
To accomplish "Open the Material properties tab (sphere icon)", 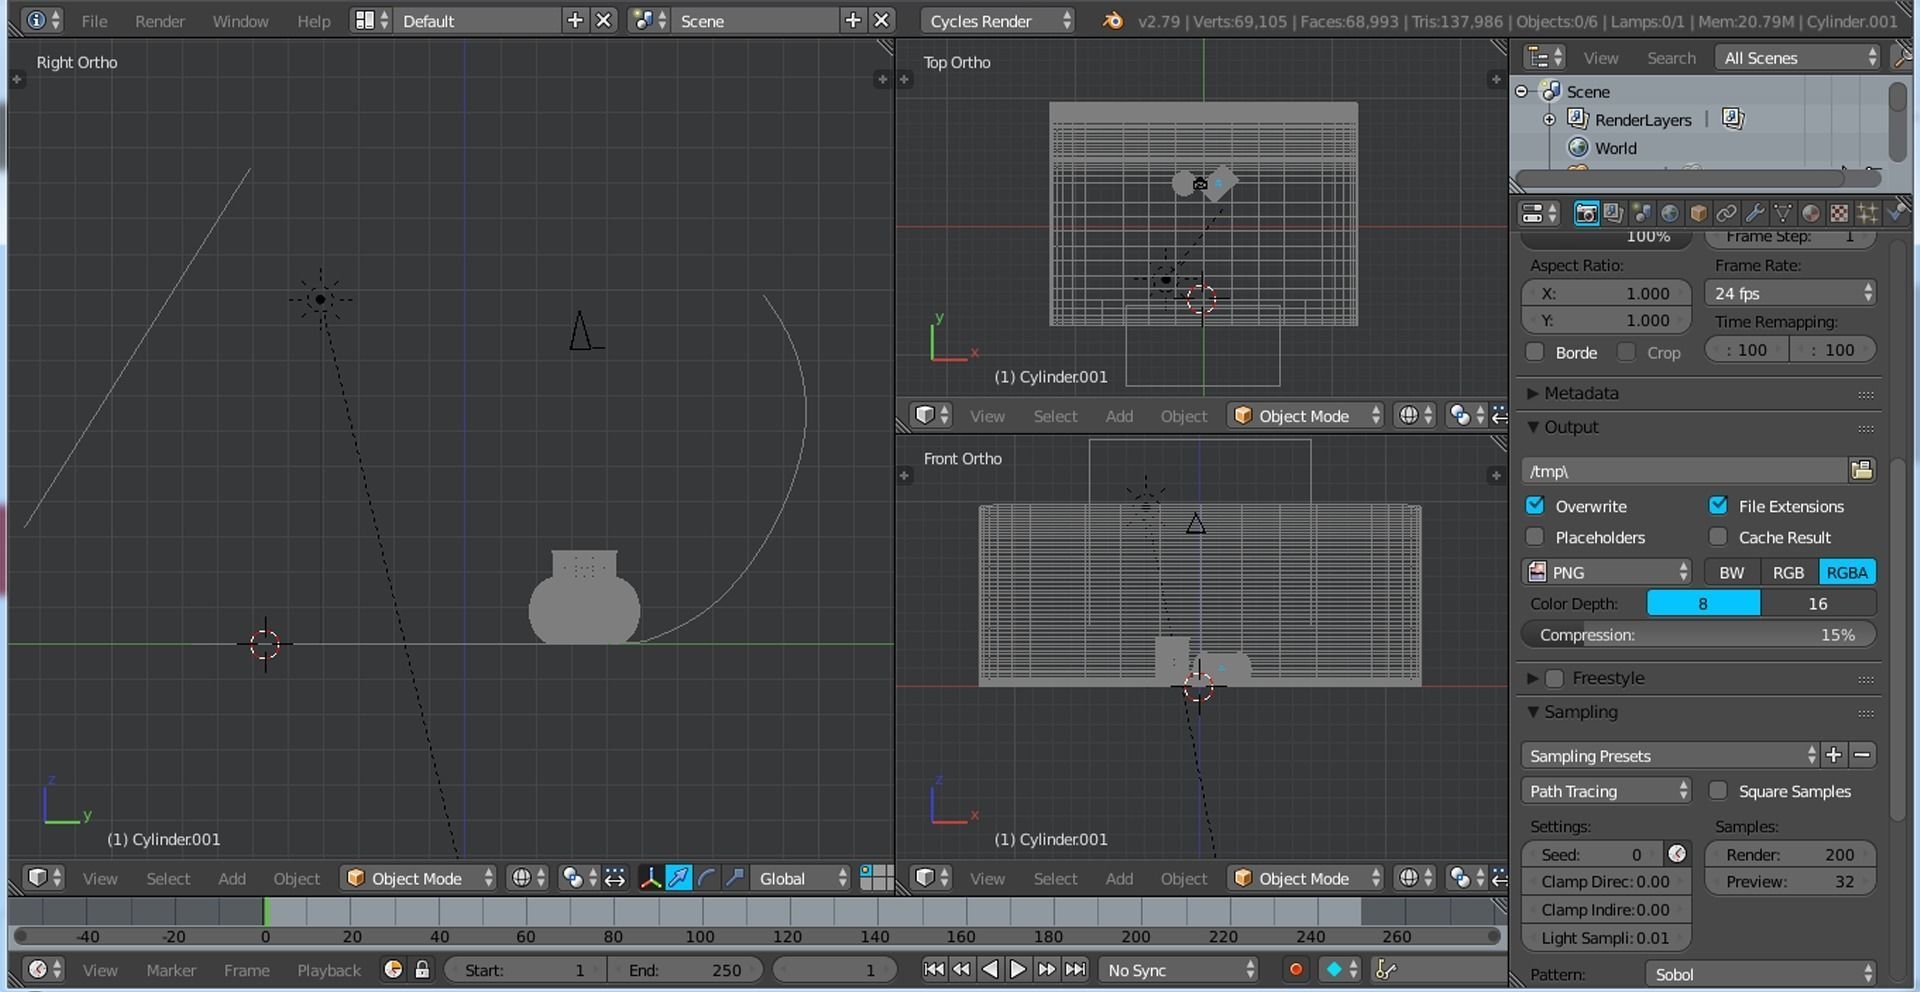I will point(1810,214).
